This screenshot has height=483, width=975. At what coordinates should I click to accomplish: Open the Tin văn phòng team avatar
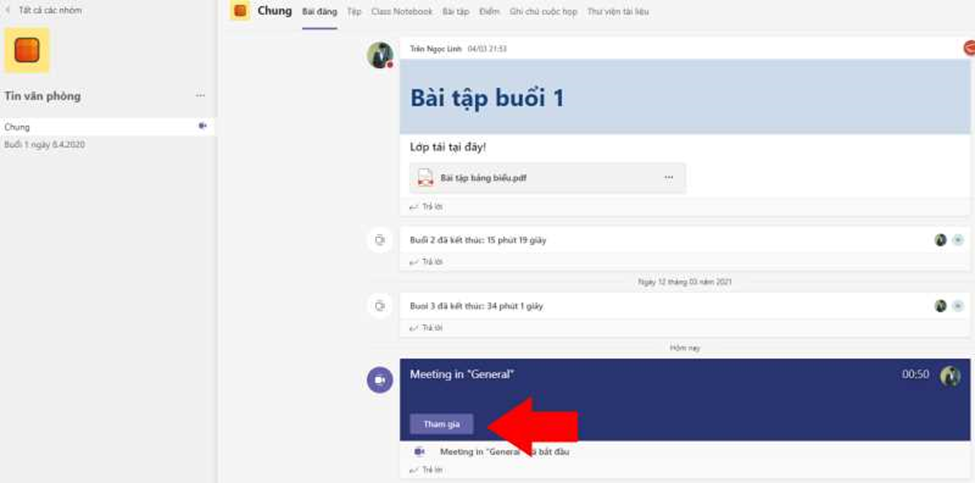pos(27,50)
